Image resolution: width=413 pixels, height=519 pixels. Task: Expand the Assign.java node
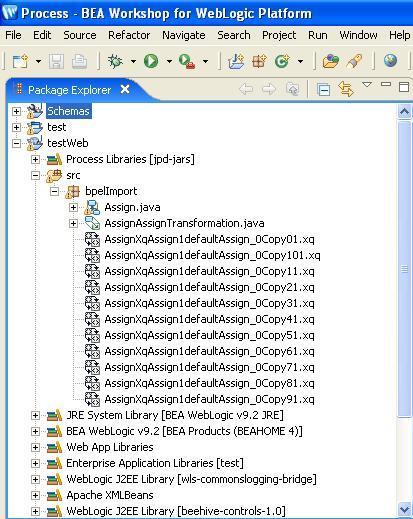(x=73, y=207)
